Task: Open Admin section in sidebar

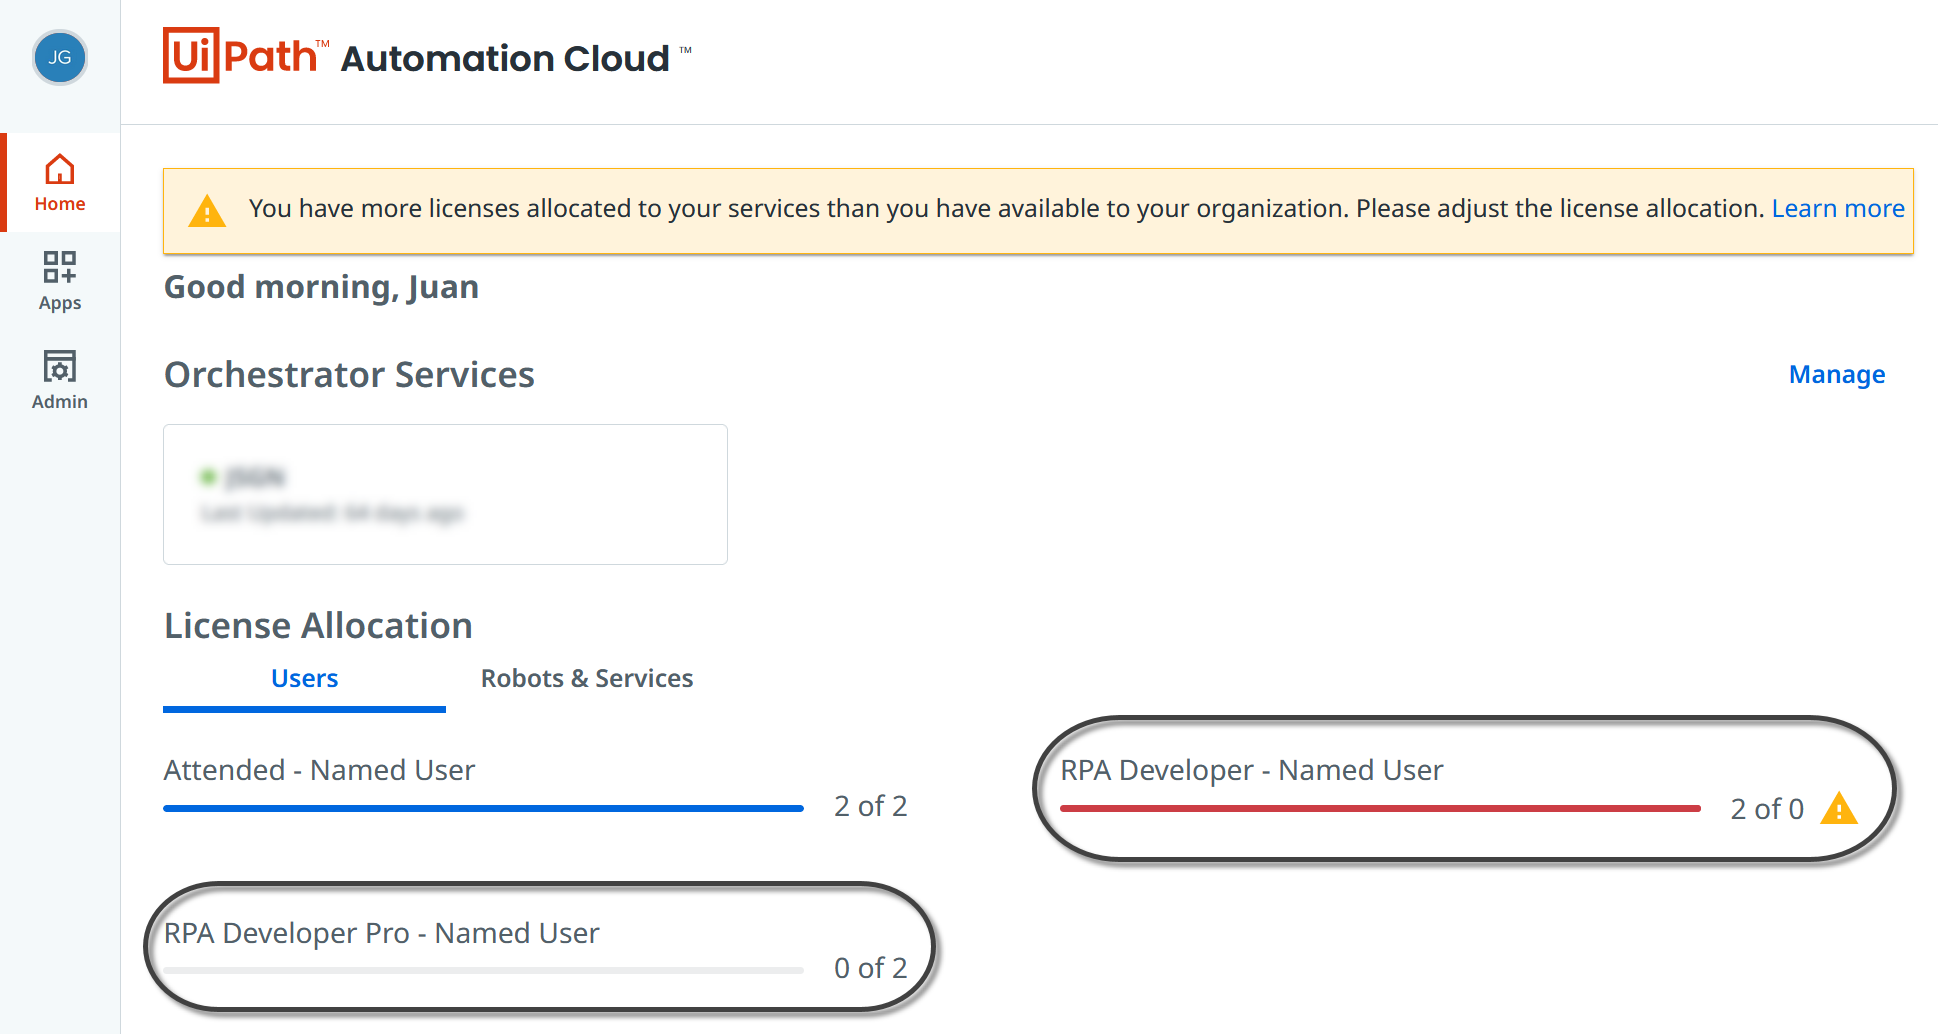Action: point(60,380)
